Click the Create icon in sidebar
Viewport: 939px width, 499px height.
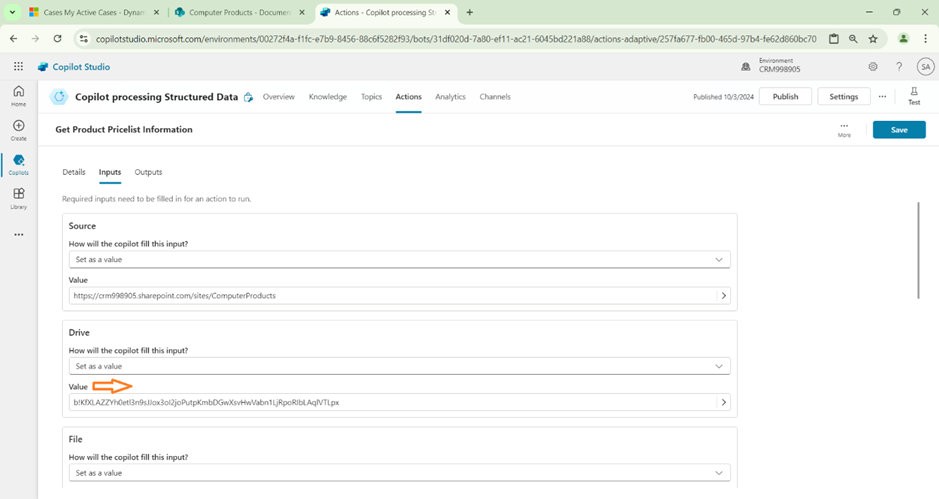18,130
